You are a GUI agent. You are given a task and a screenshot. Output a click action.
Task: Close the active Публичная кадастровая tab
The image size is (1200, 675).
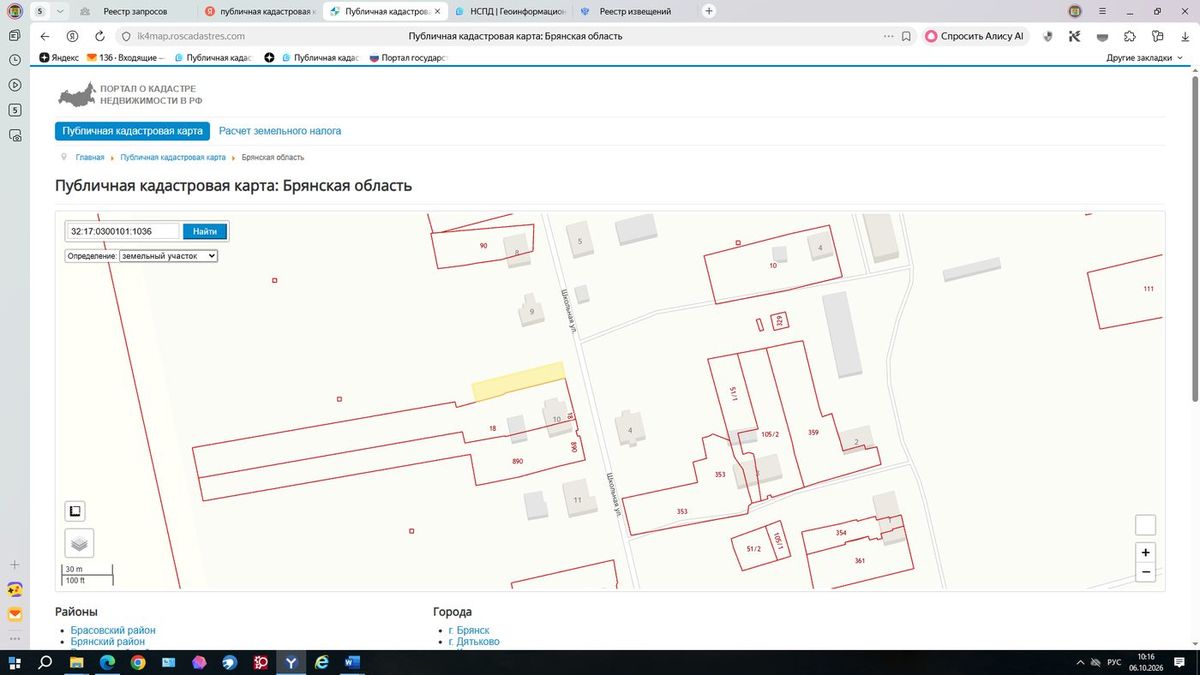pos(437,11)
